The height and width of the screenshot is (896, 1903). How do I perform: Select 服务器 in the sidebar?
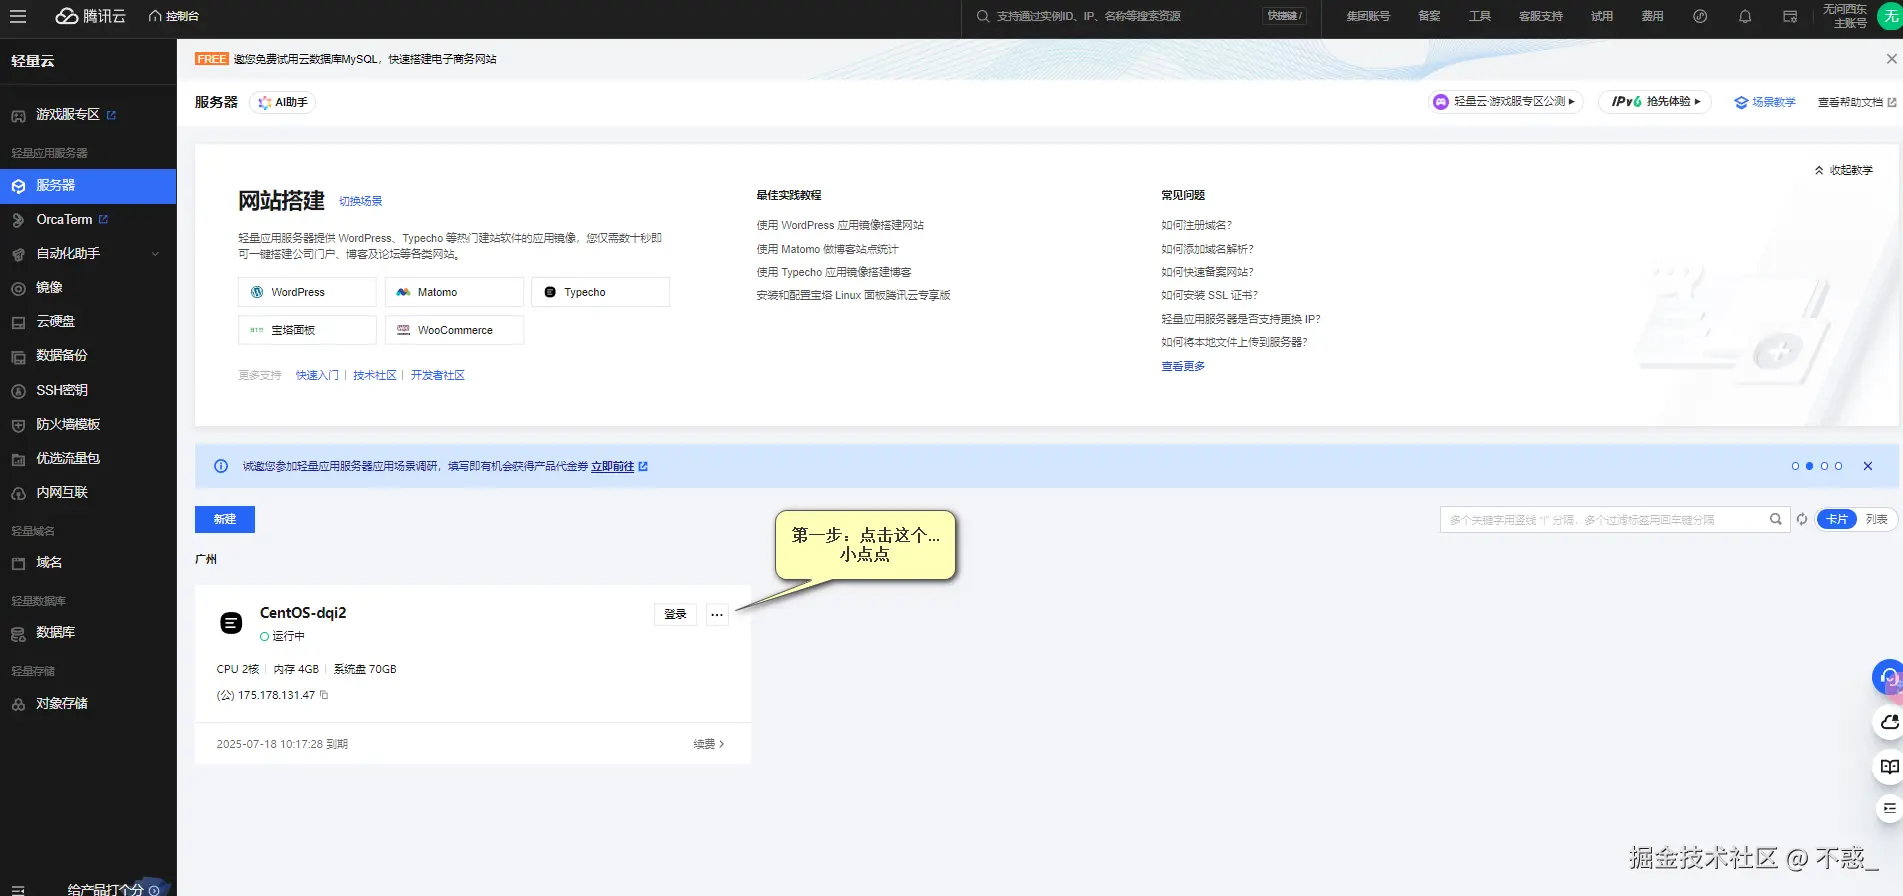[x=88, y=186]
